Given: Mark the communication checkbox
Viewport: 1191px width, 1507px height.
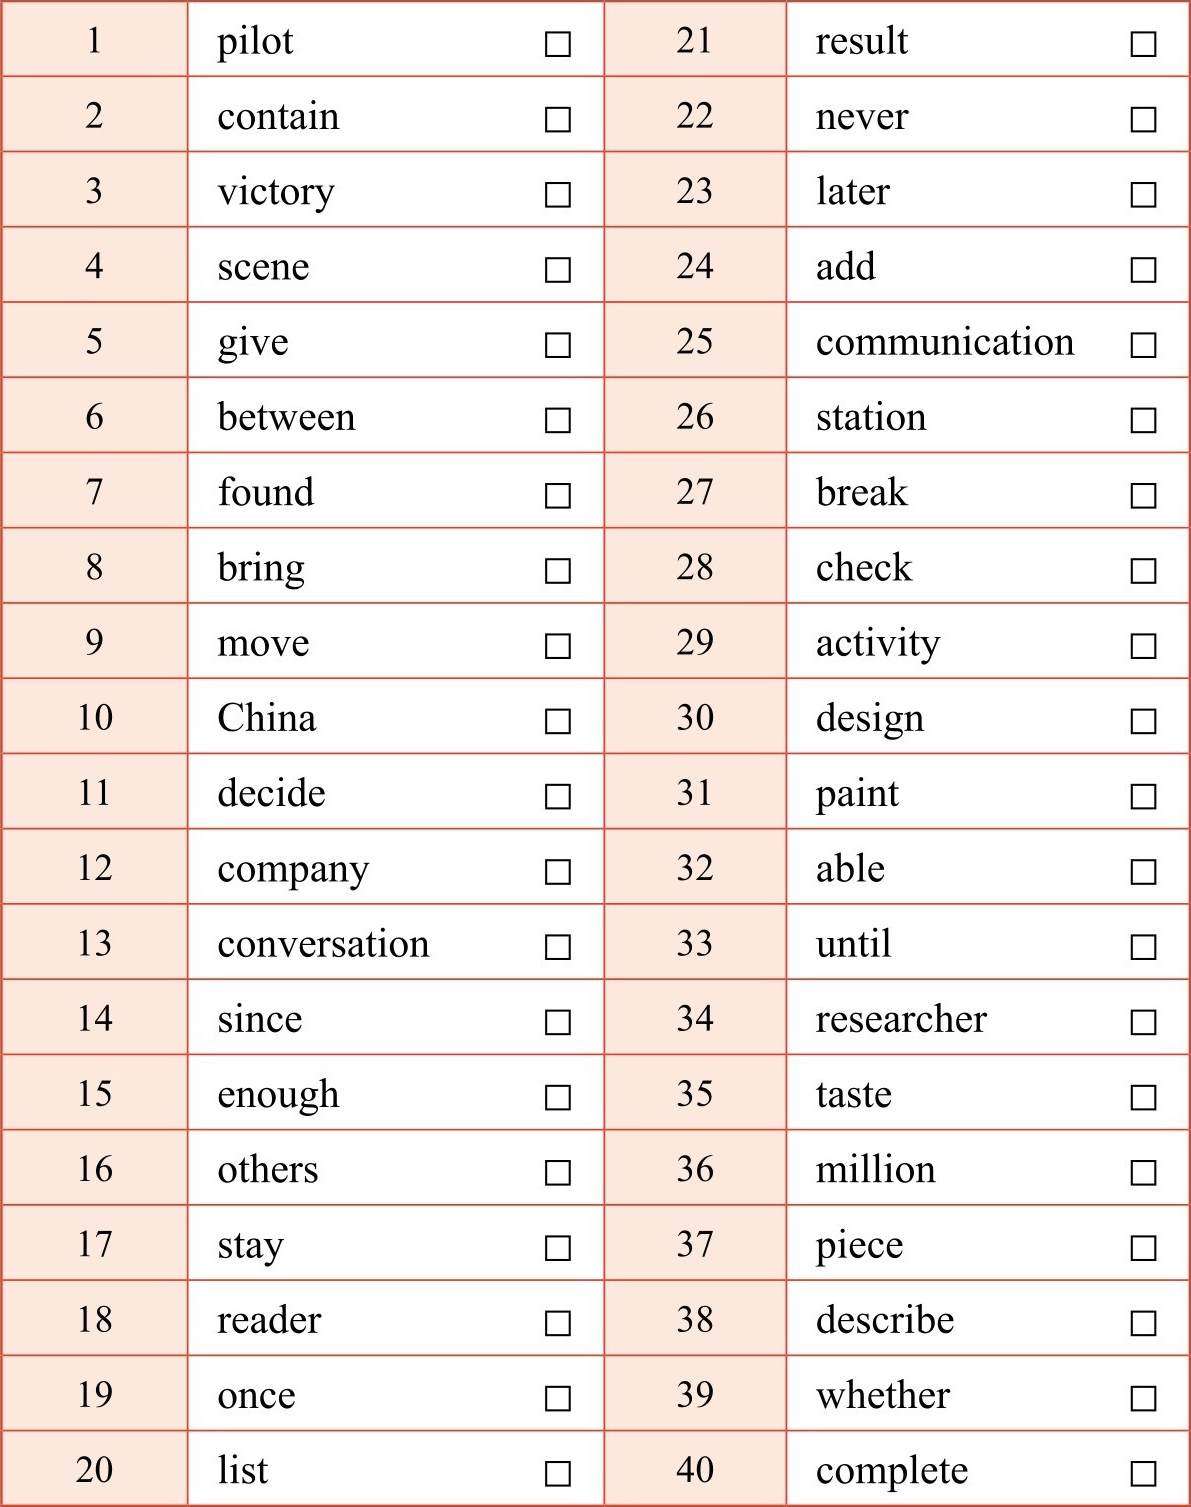Looking at the screenshot, I should click(x=1143, y=345).
